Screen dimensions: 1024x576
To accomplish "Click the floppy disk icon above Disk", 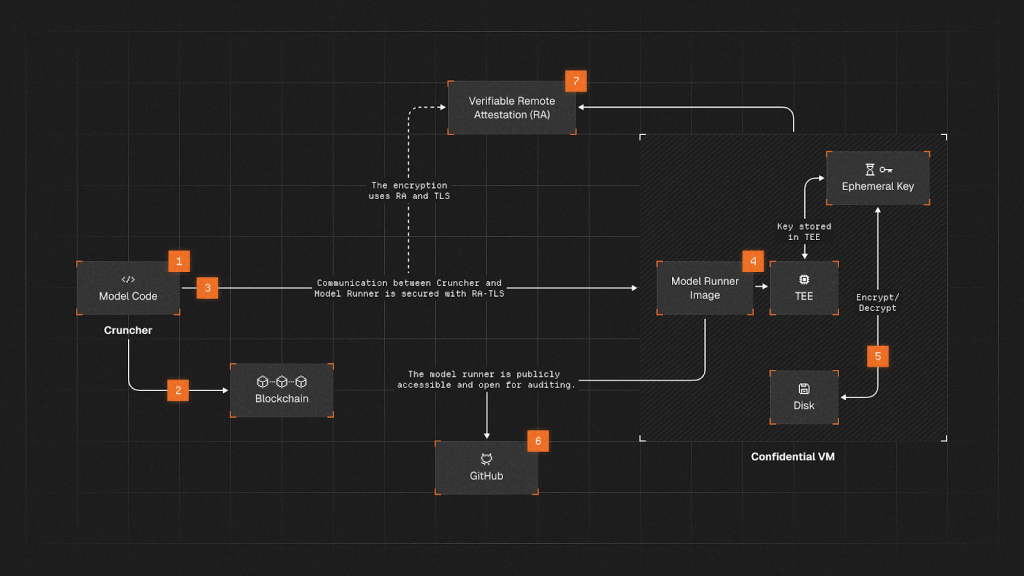I will [x=804, y=389].
